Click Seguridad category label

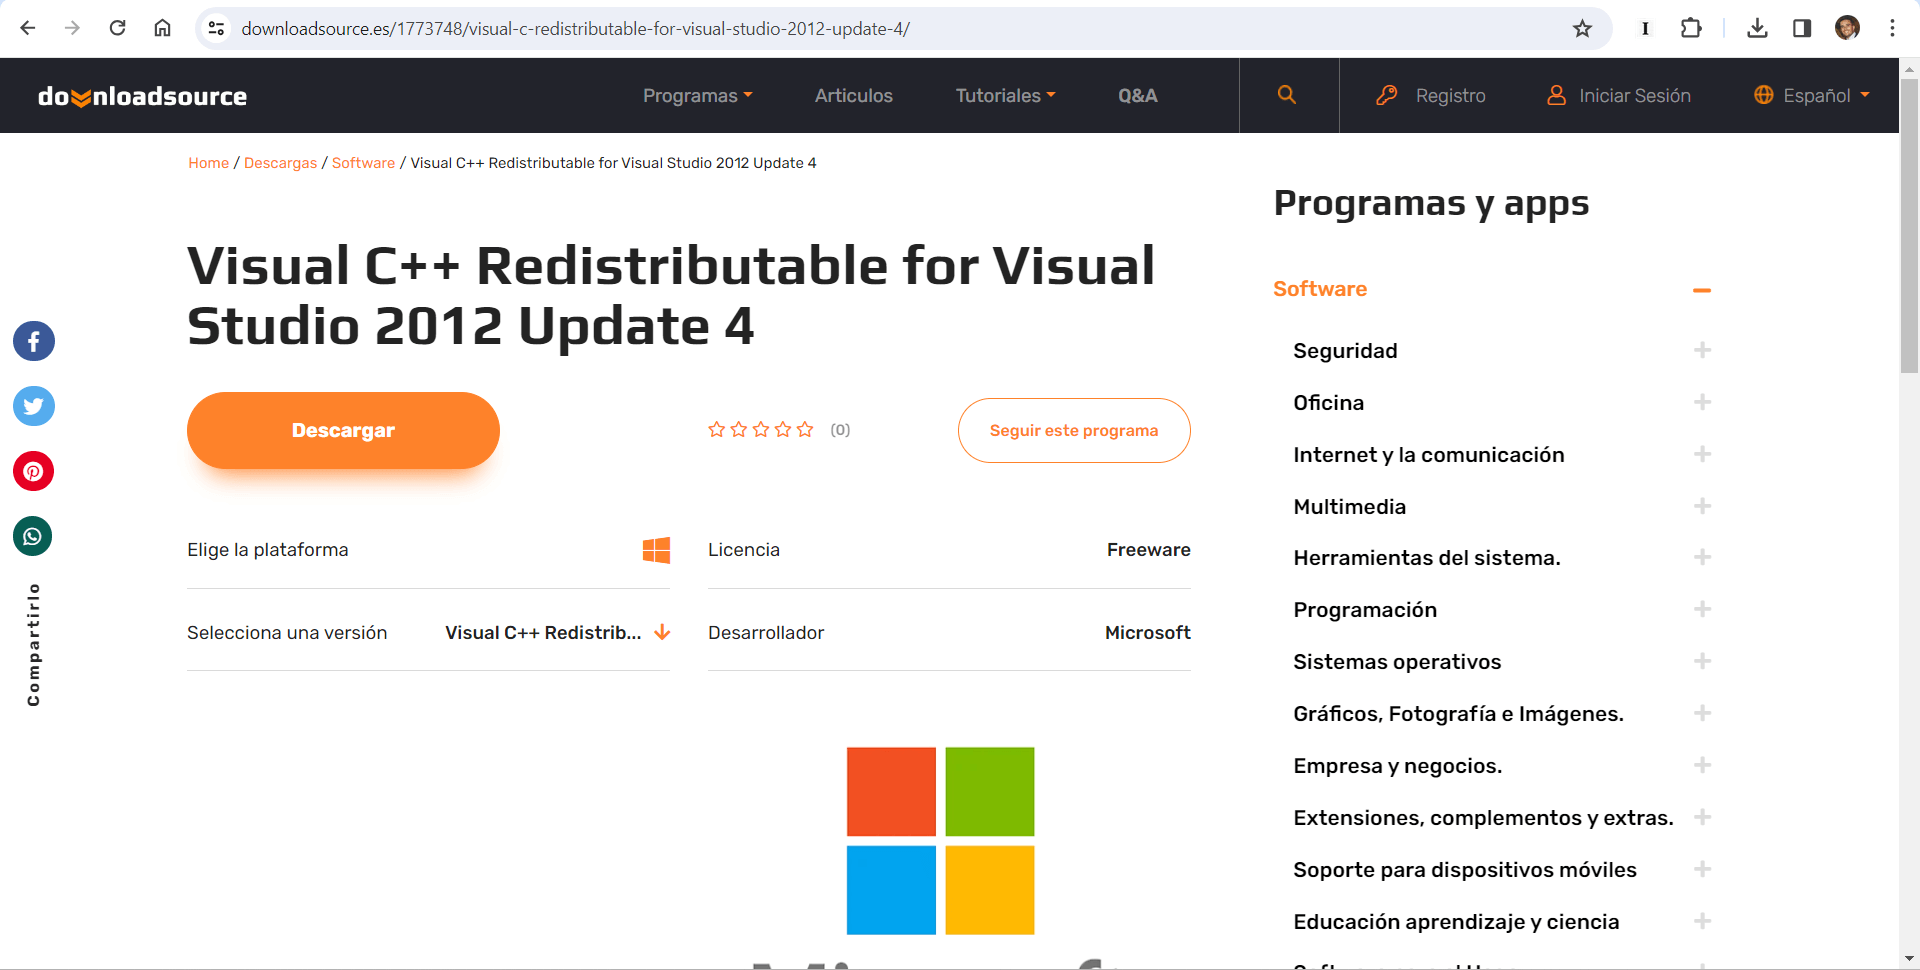click(x=1345, y=351)
